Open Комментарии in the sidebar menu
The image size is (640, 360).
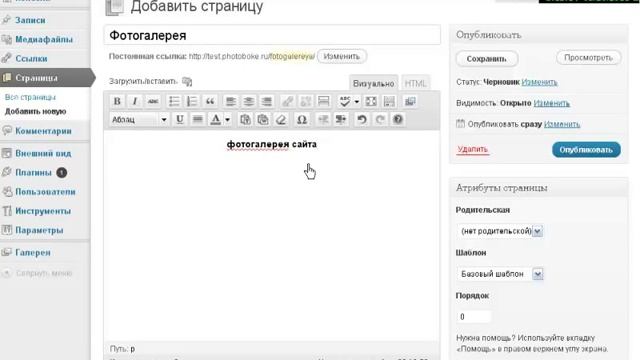click(43, 131)
